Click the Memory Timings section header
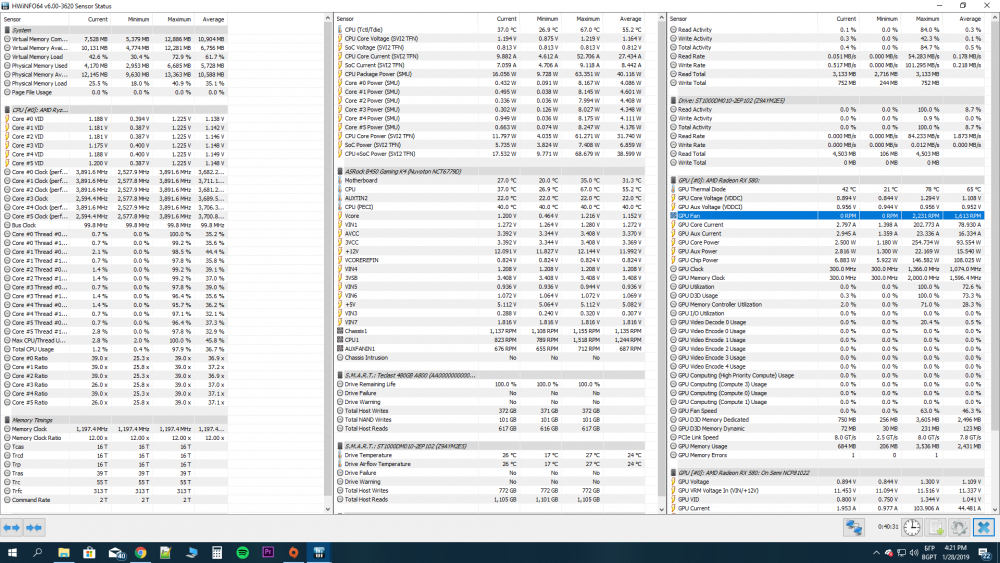This screenshot has width=1000, height=563. coord(115,420)
